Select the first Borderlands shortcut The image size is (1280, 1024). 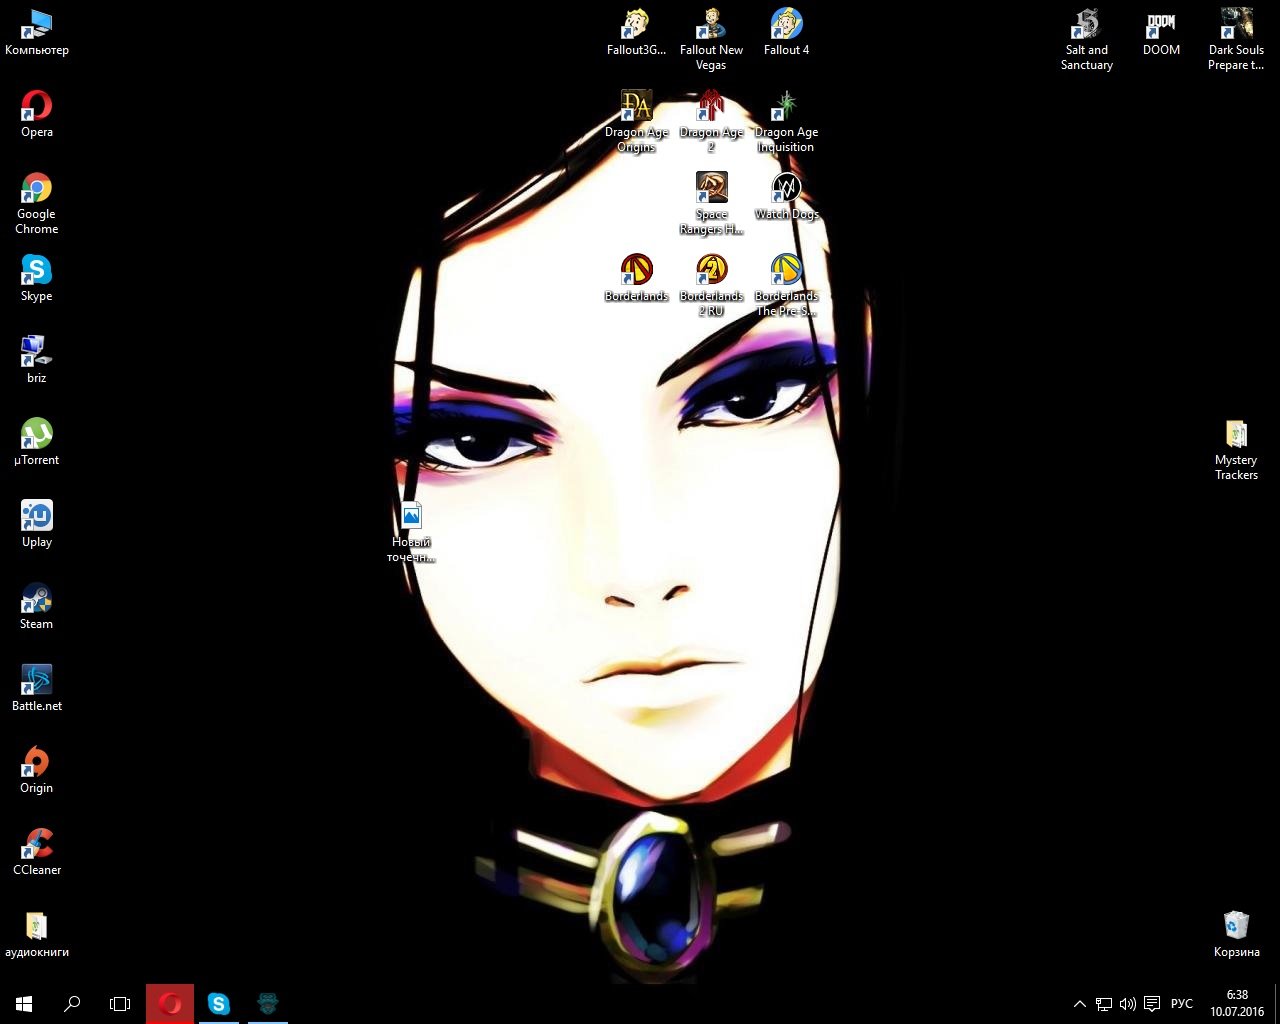click(x=636, y=278)
